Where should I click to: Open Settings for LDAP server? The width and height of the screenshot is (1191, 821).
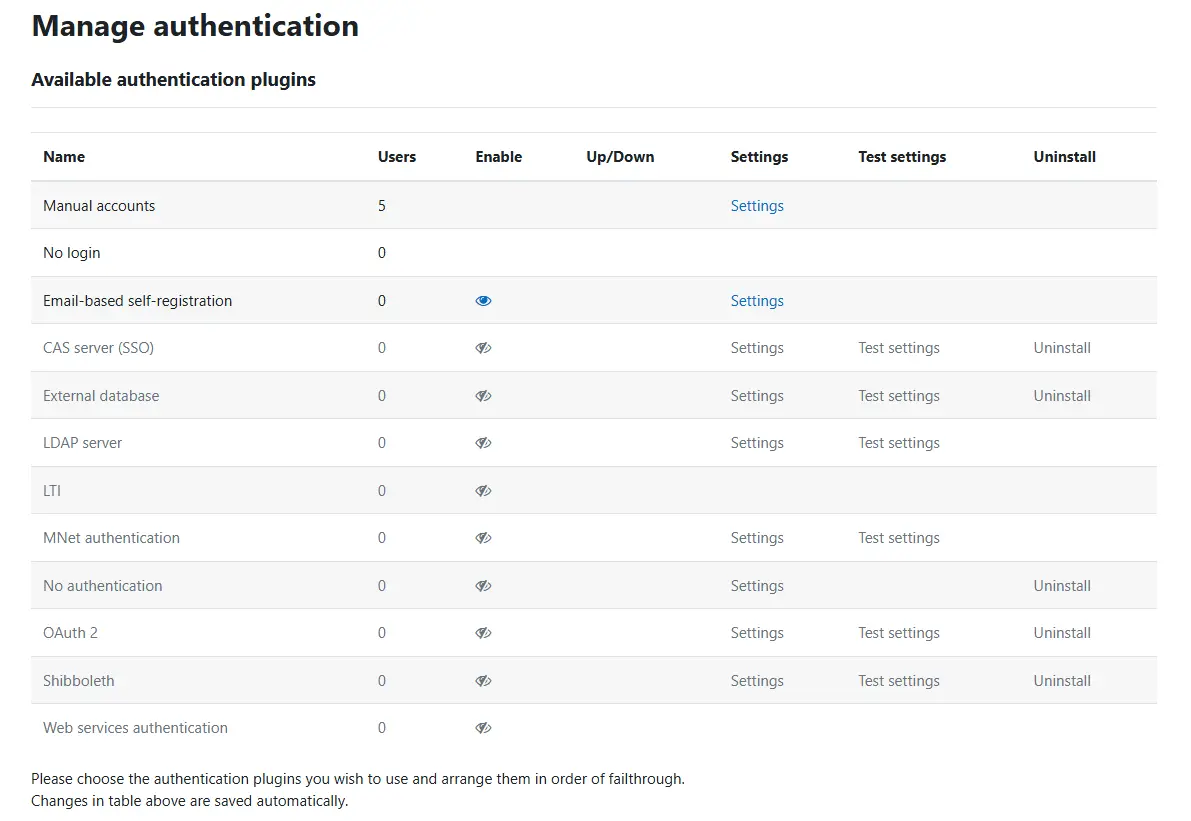coord(757,443)
